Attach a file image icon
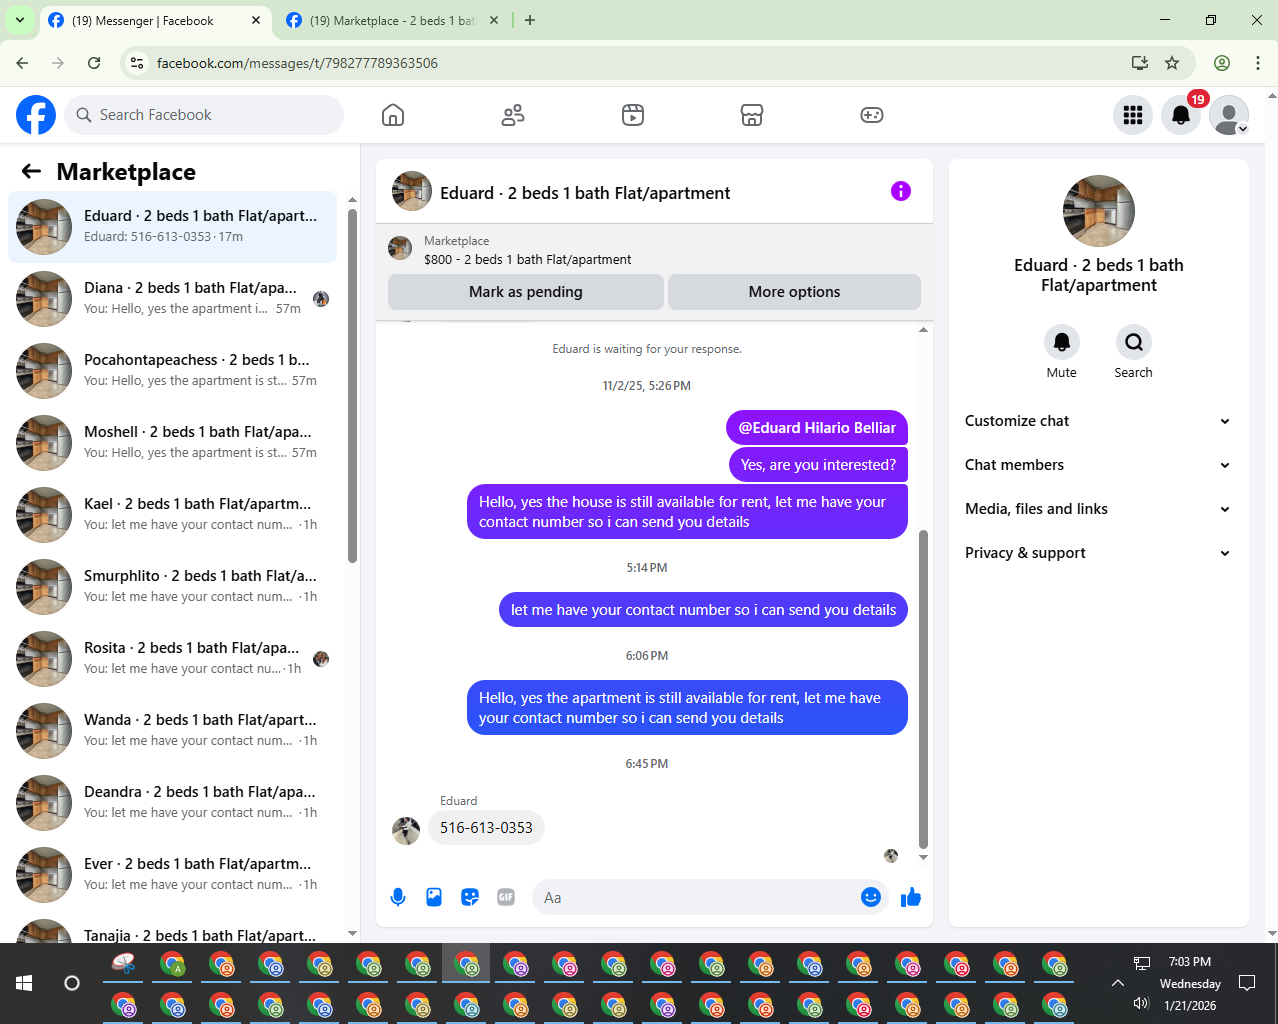Viewport: 1278px width, 1024px height. tap(434, 897)
